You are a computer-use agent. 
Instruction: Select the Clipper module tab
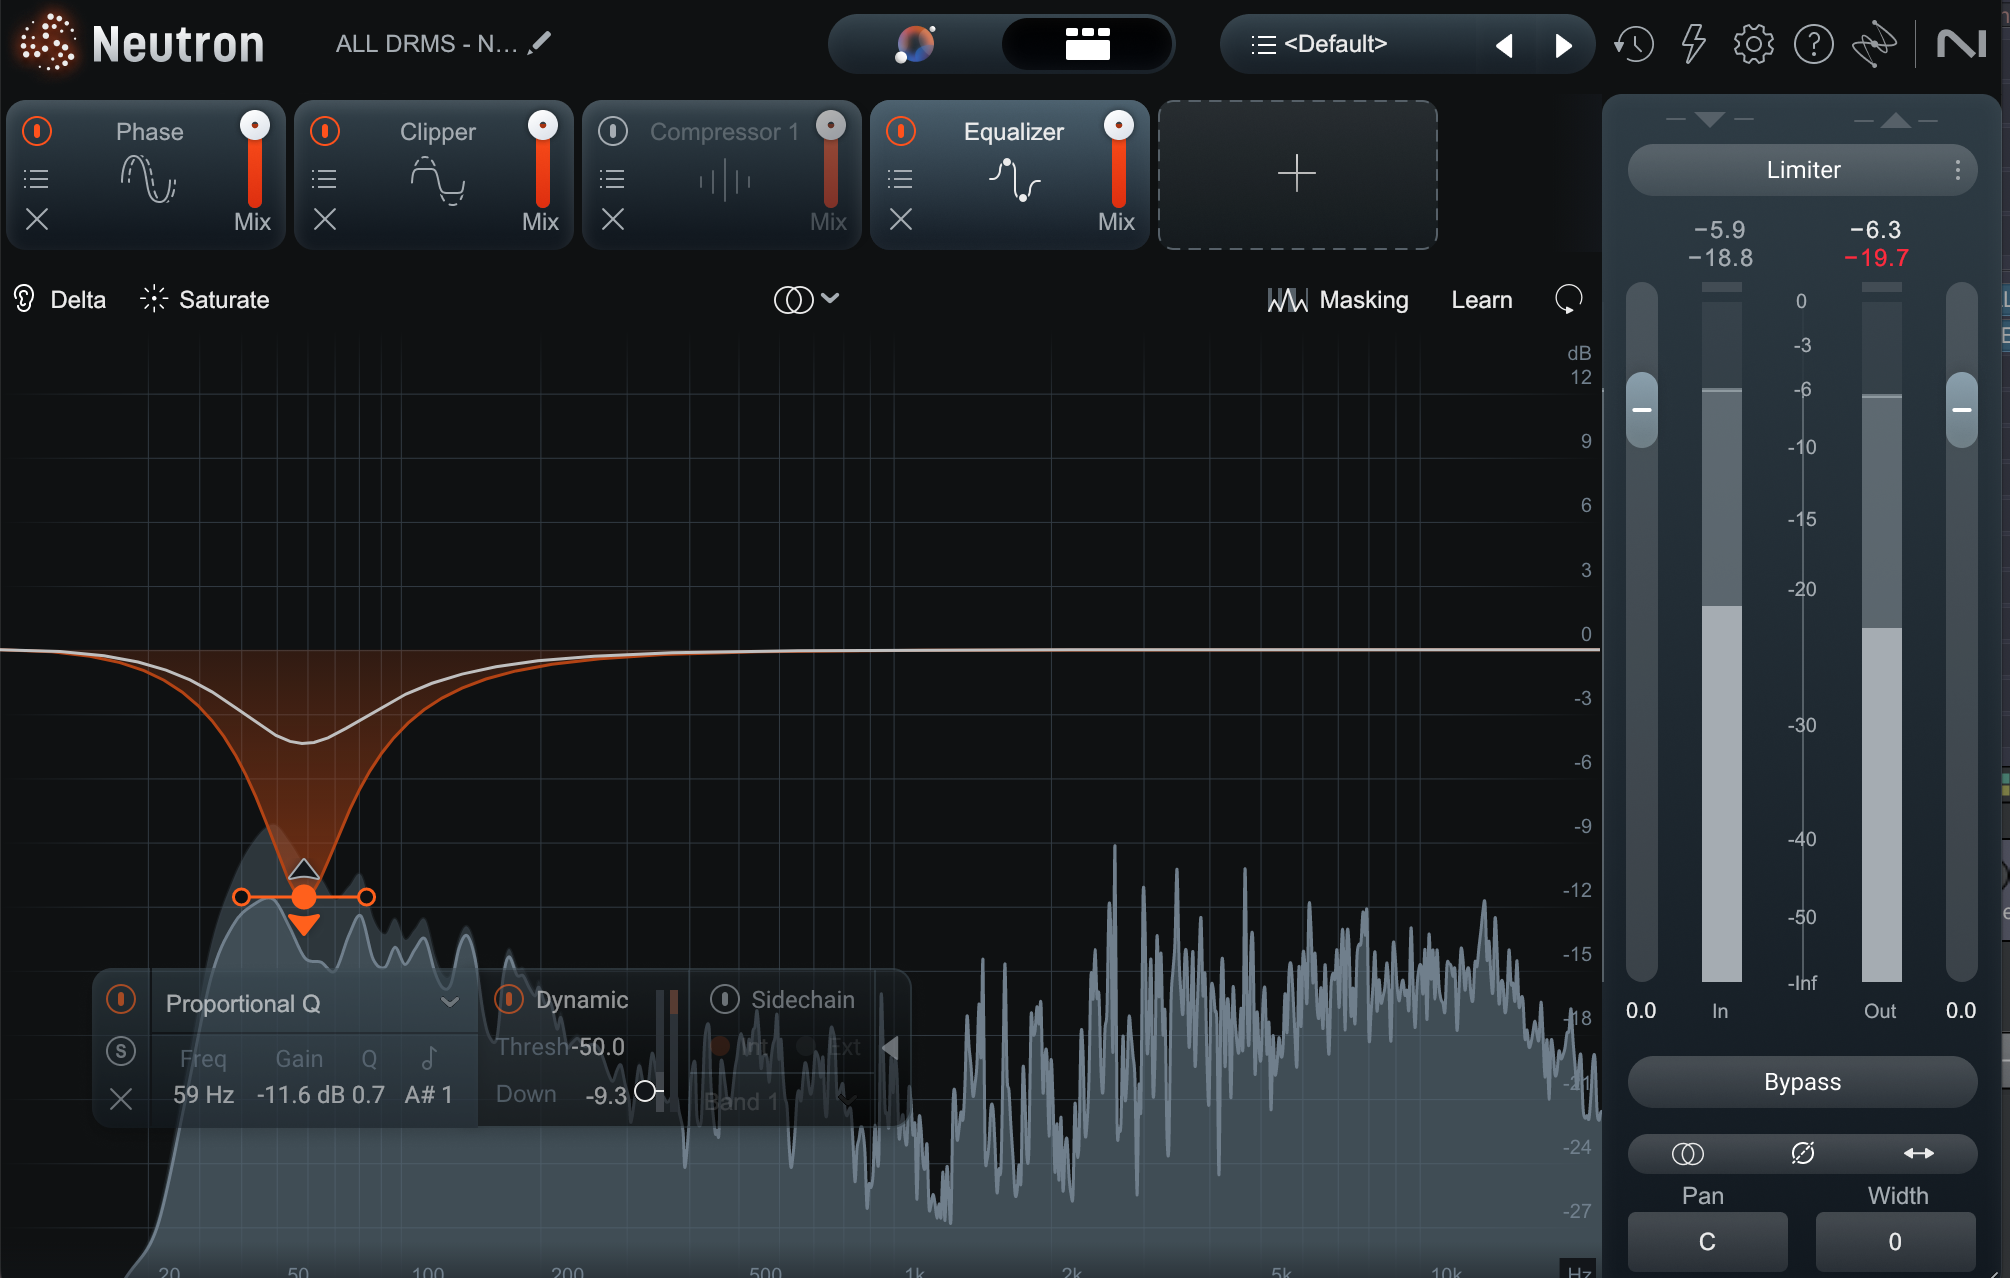(x=436, y=174)
